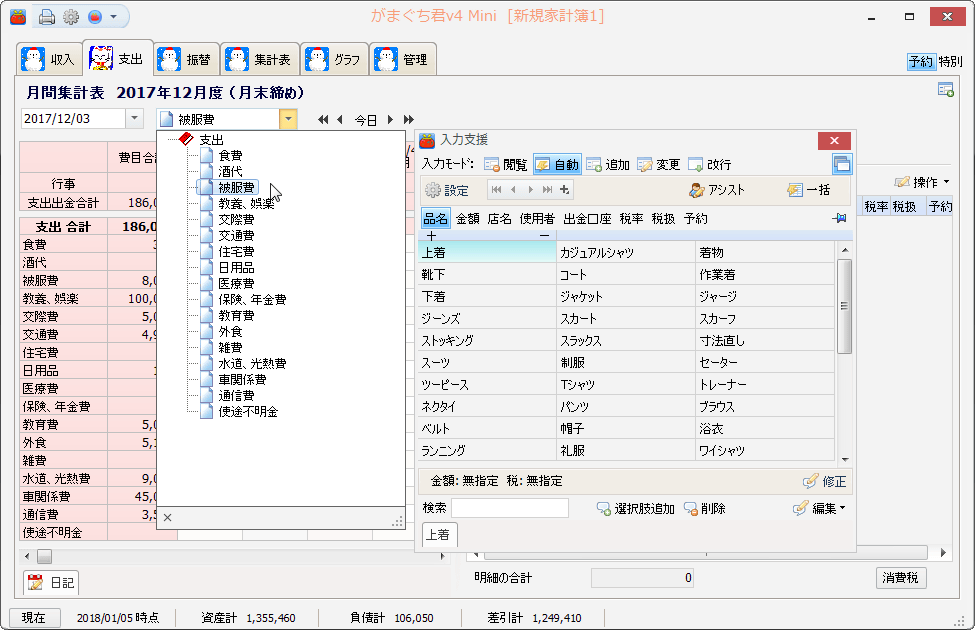975x630 pixels.
Task: Click 選択肢追加 button
Action: 635,509
